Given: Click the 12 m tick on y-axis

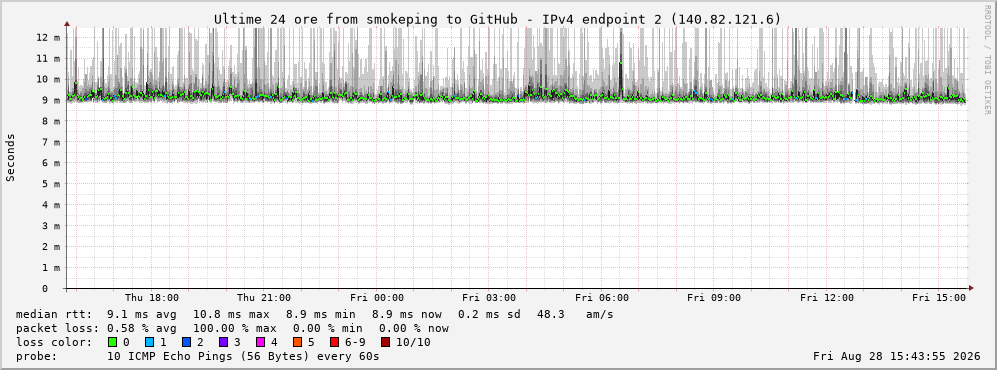Looking at the screenshot, I should point(50,38).
